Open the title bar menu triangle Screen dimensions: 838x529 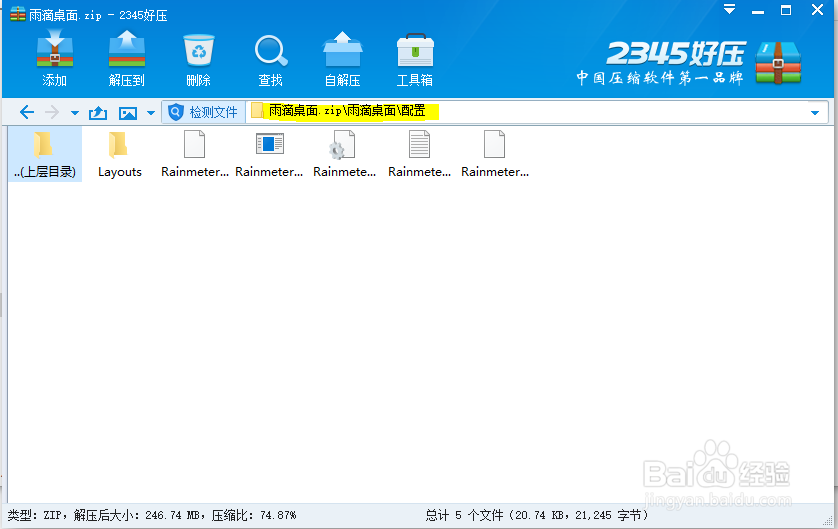pos(730,9)
